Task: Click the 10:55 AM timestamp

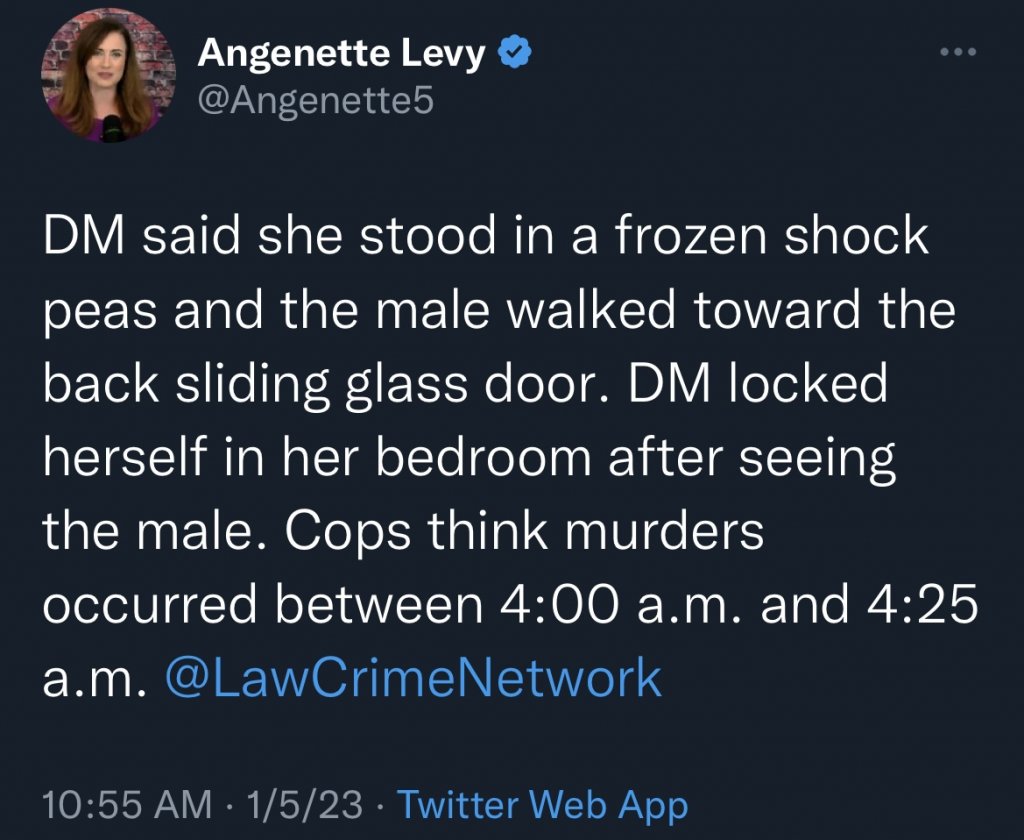Action: pos(128,804)
